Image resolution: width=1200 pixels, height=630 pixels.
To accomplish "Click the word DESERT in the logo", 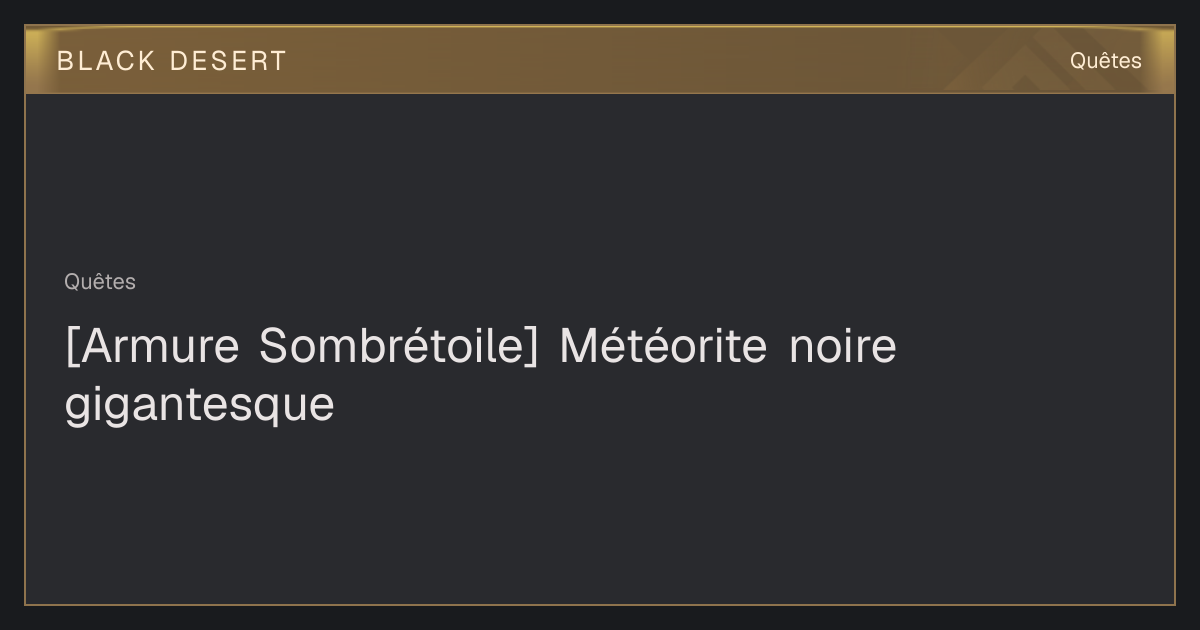I will [x=228, y=60].
